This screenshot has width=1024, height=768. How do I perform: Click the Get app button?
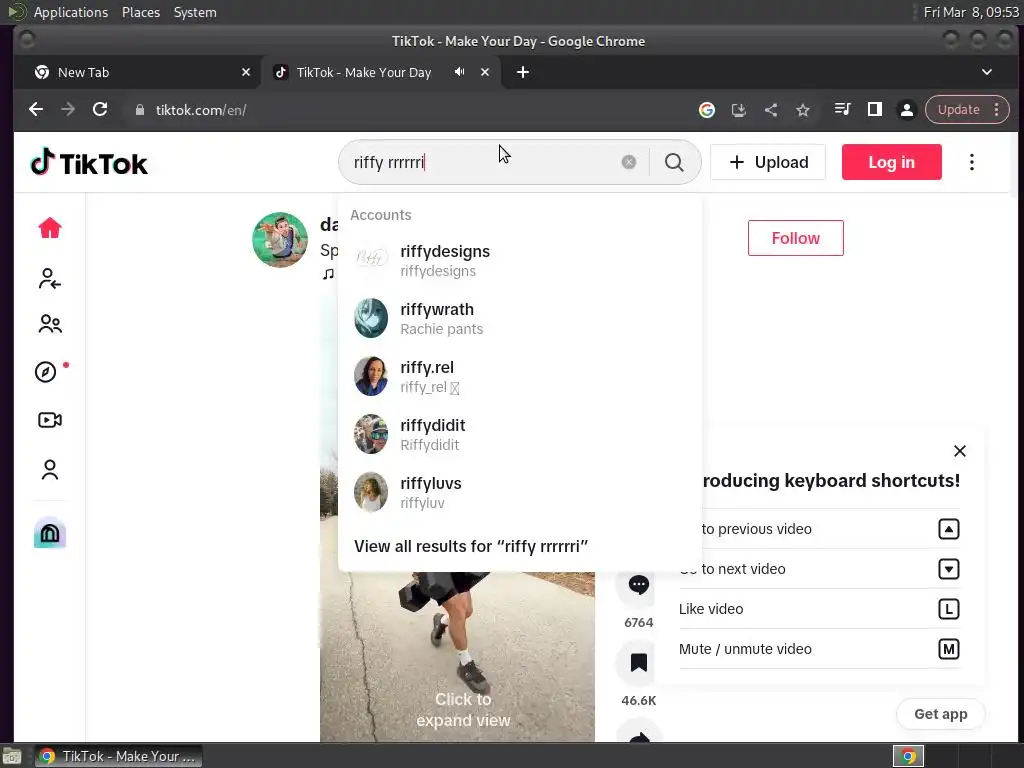940,714
